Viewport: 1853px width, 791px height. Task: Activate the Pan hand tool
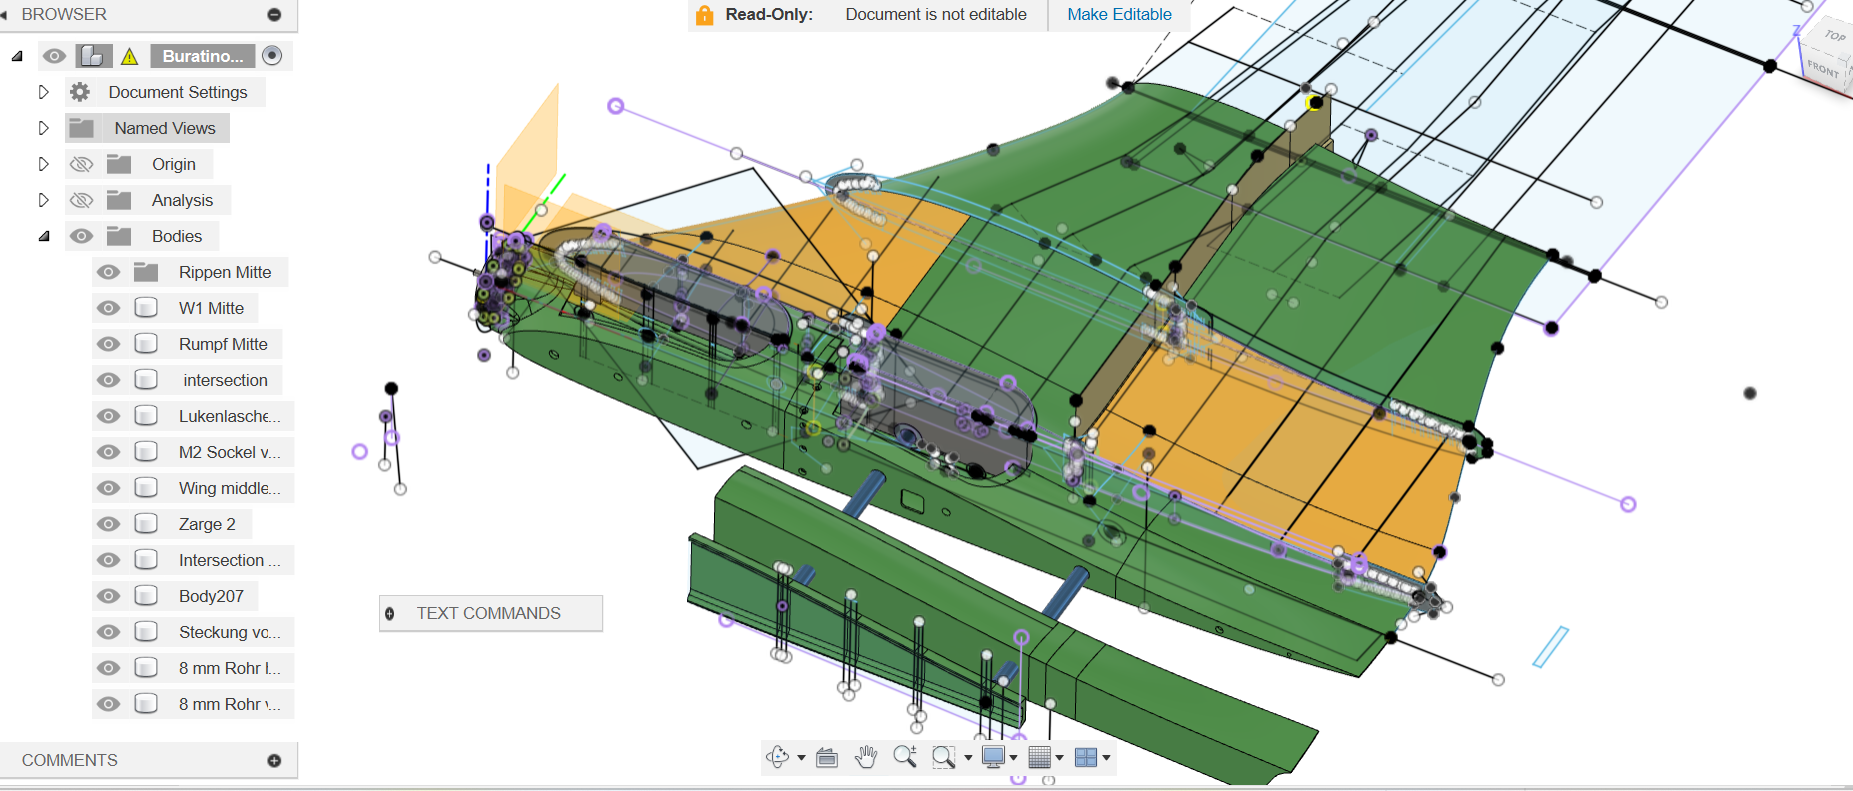pos(866,757)
